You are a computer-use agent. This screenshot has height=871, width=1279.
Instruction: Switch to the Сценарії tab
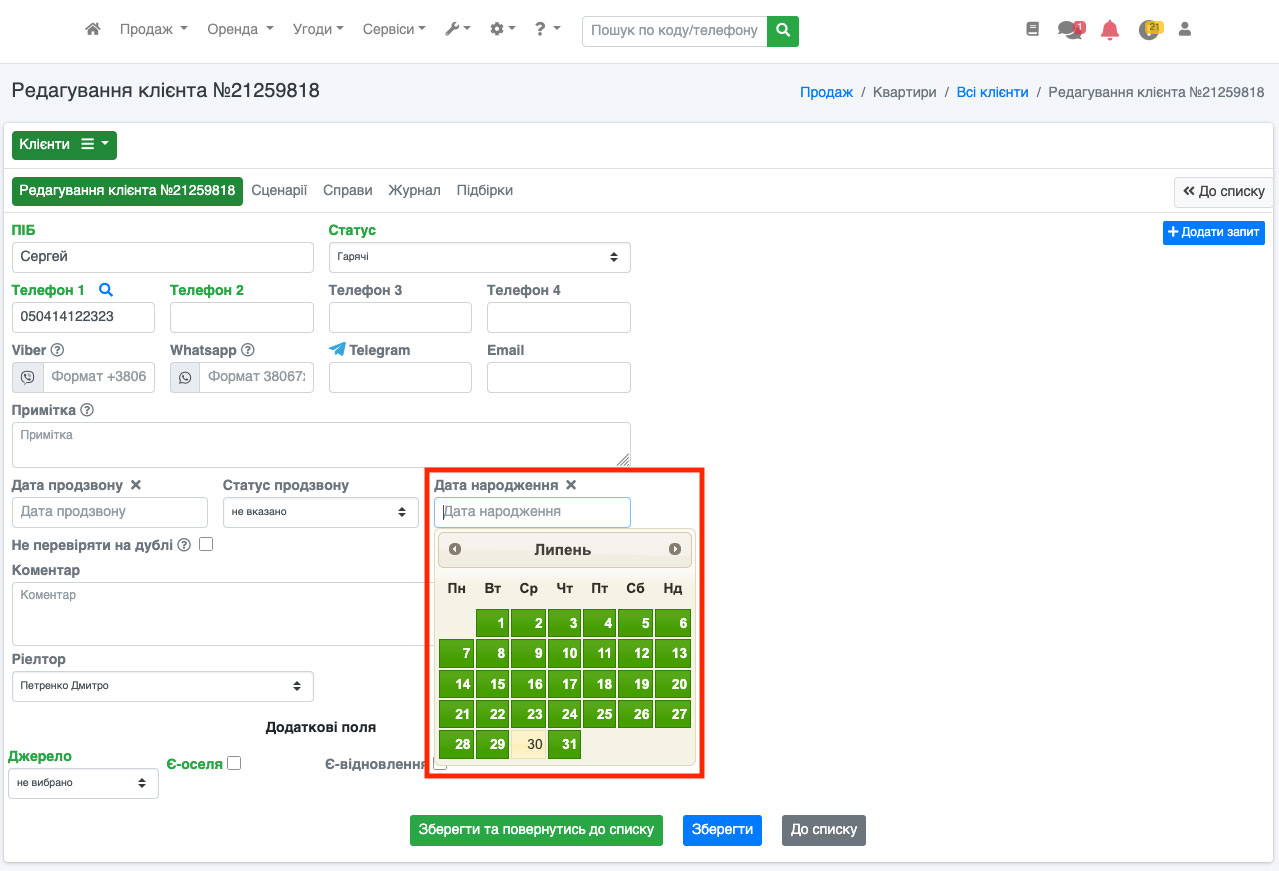click(x=279, y=190)
